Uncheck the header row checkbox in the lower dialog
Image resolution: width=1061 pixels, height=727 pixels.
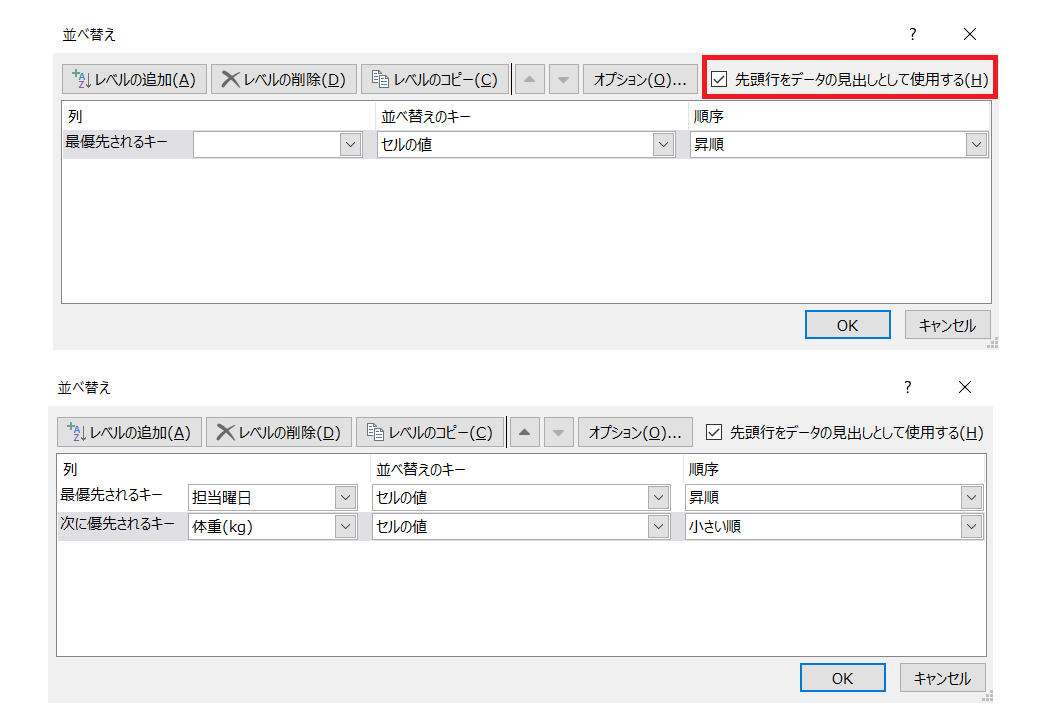point(714,433)
